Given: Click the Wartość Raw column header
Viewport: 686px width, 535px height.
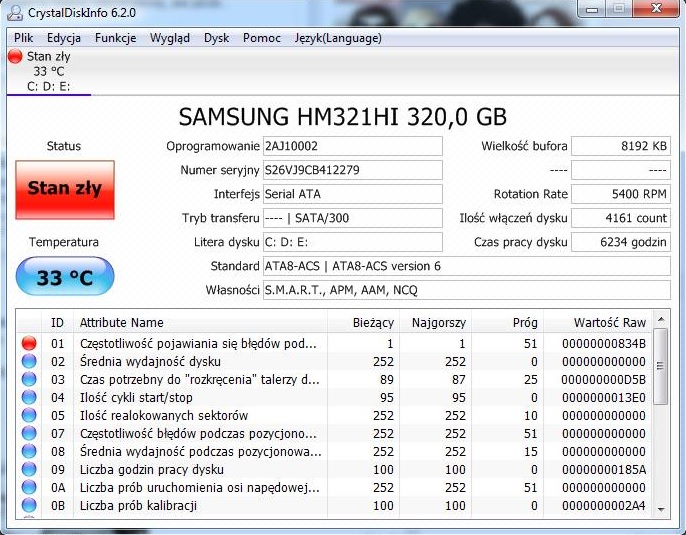Looking at the screenshot, I should click(598, 322).
